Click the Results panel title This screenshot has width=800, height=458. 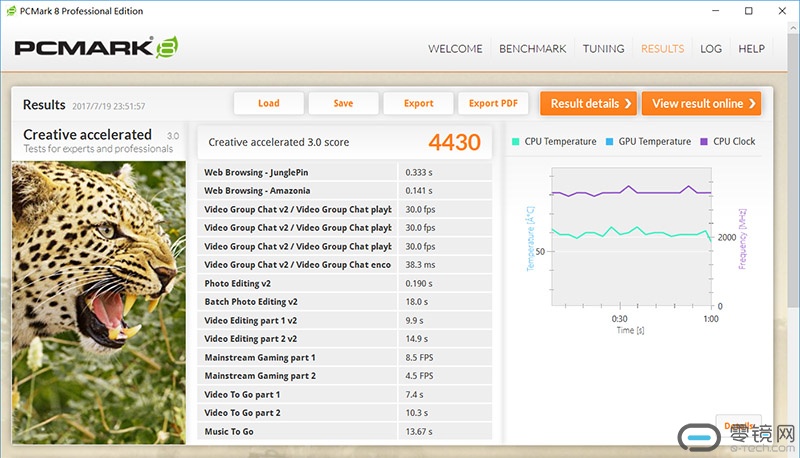pyautogui.click(x=44, y=105)
